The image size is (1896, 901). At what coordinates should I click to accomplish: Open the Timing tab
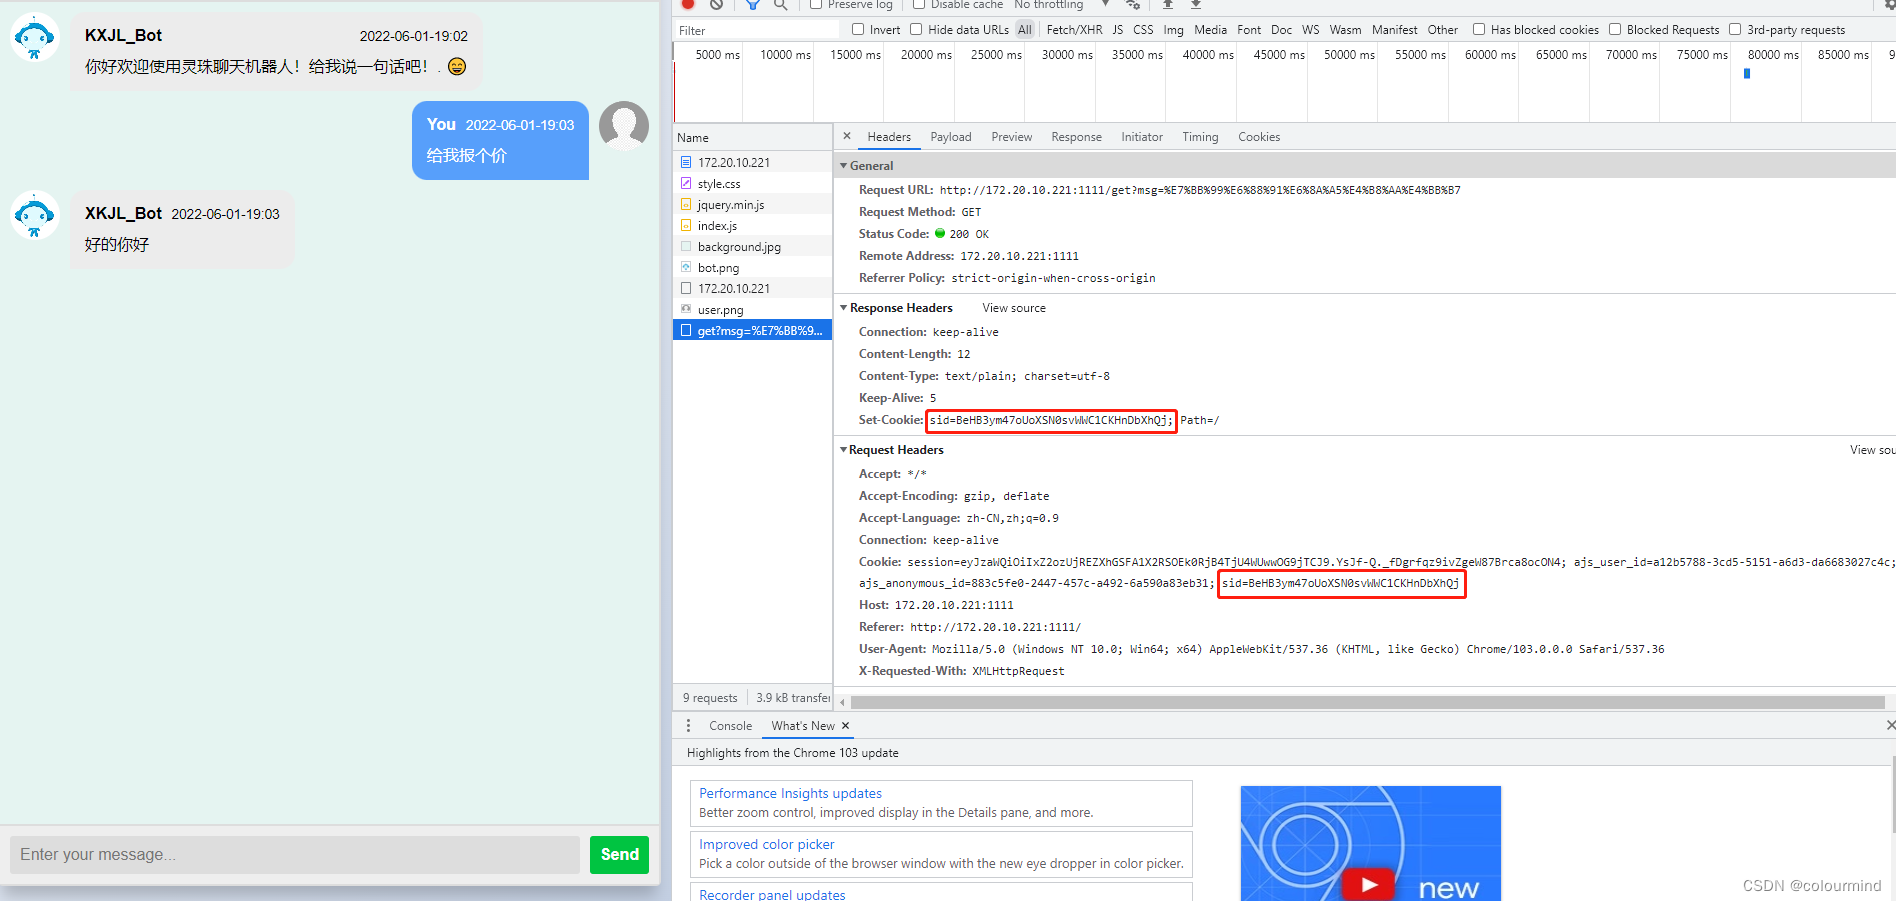coord(1200,137)
